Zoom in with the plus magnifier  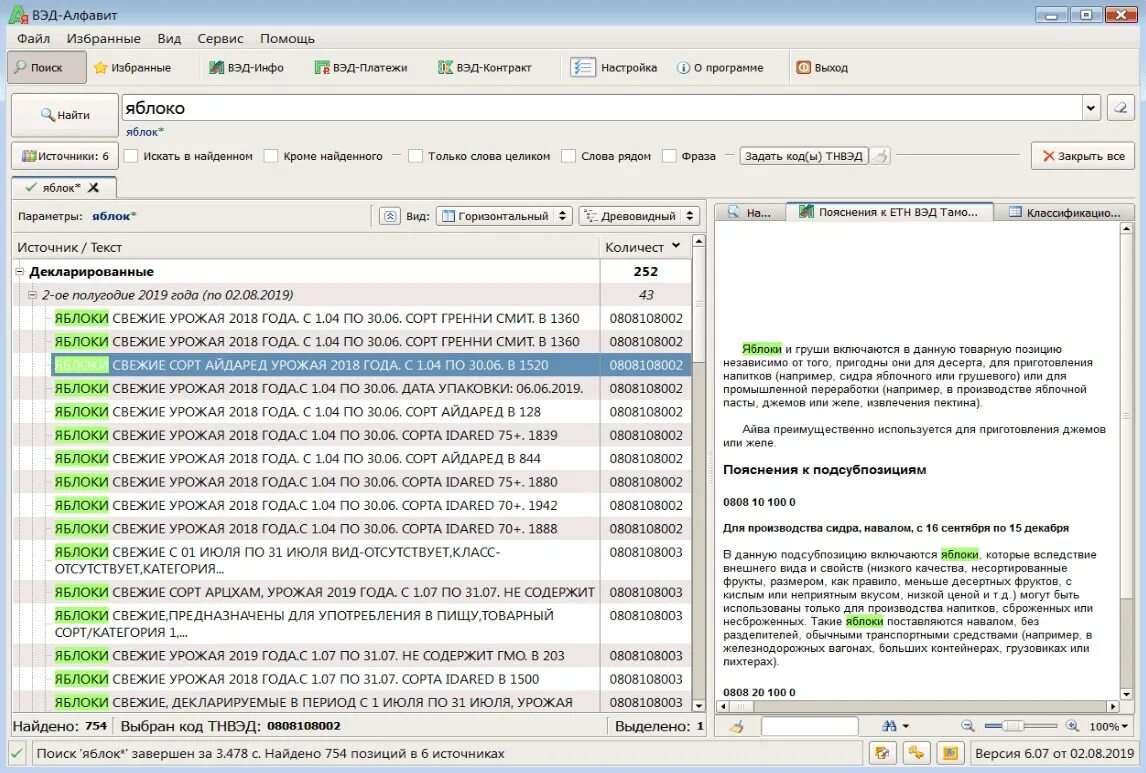click(1072, 726)
